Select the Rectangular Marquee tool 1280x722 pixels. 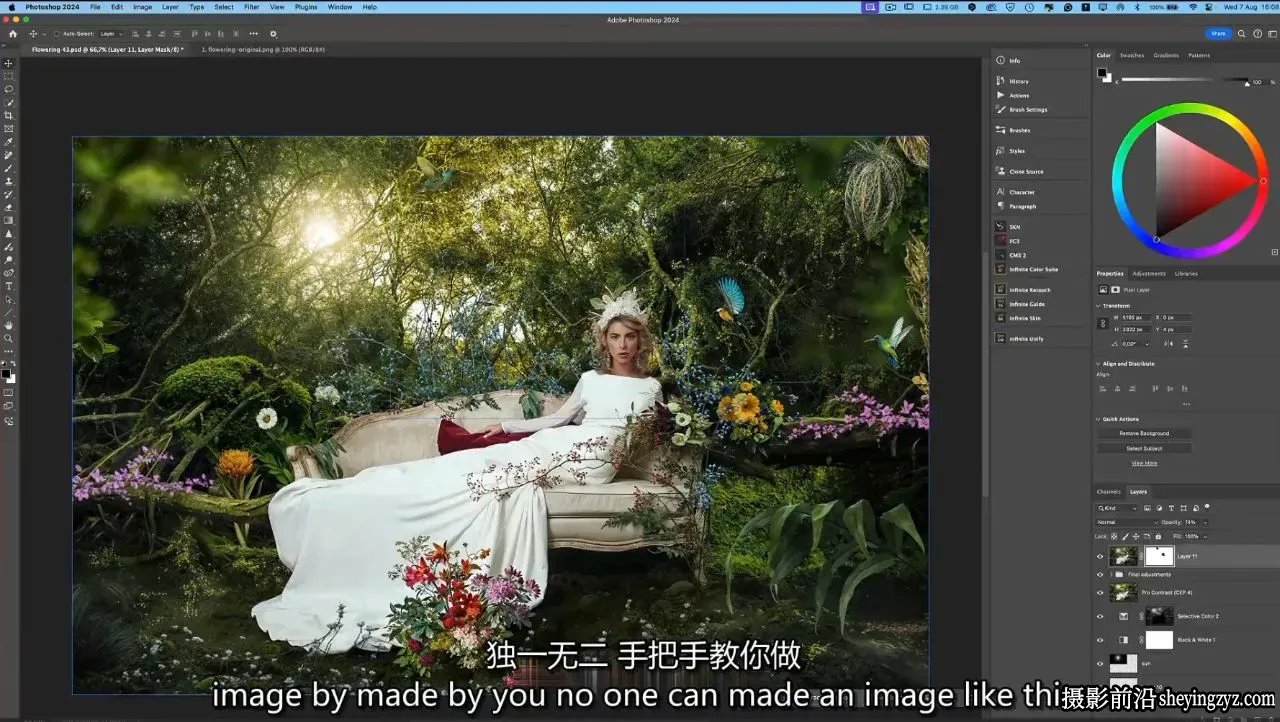[9, 76]
